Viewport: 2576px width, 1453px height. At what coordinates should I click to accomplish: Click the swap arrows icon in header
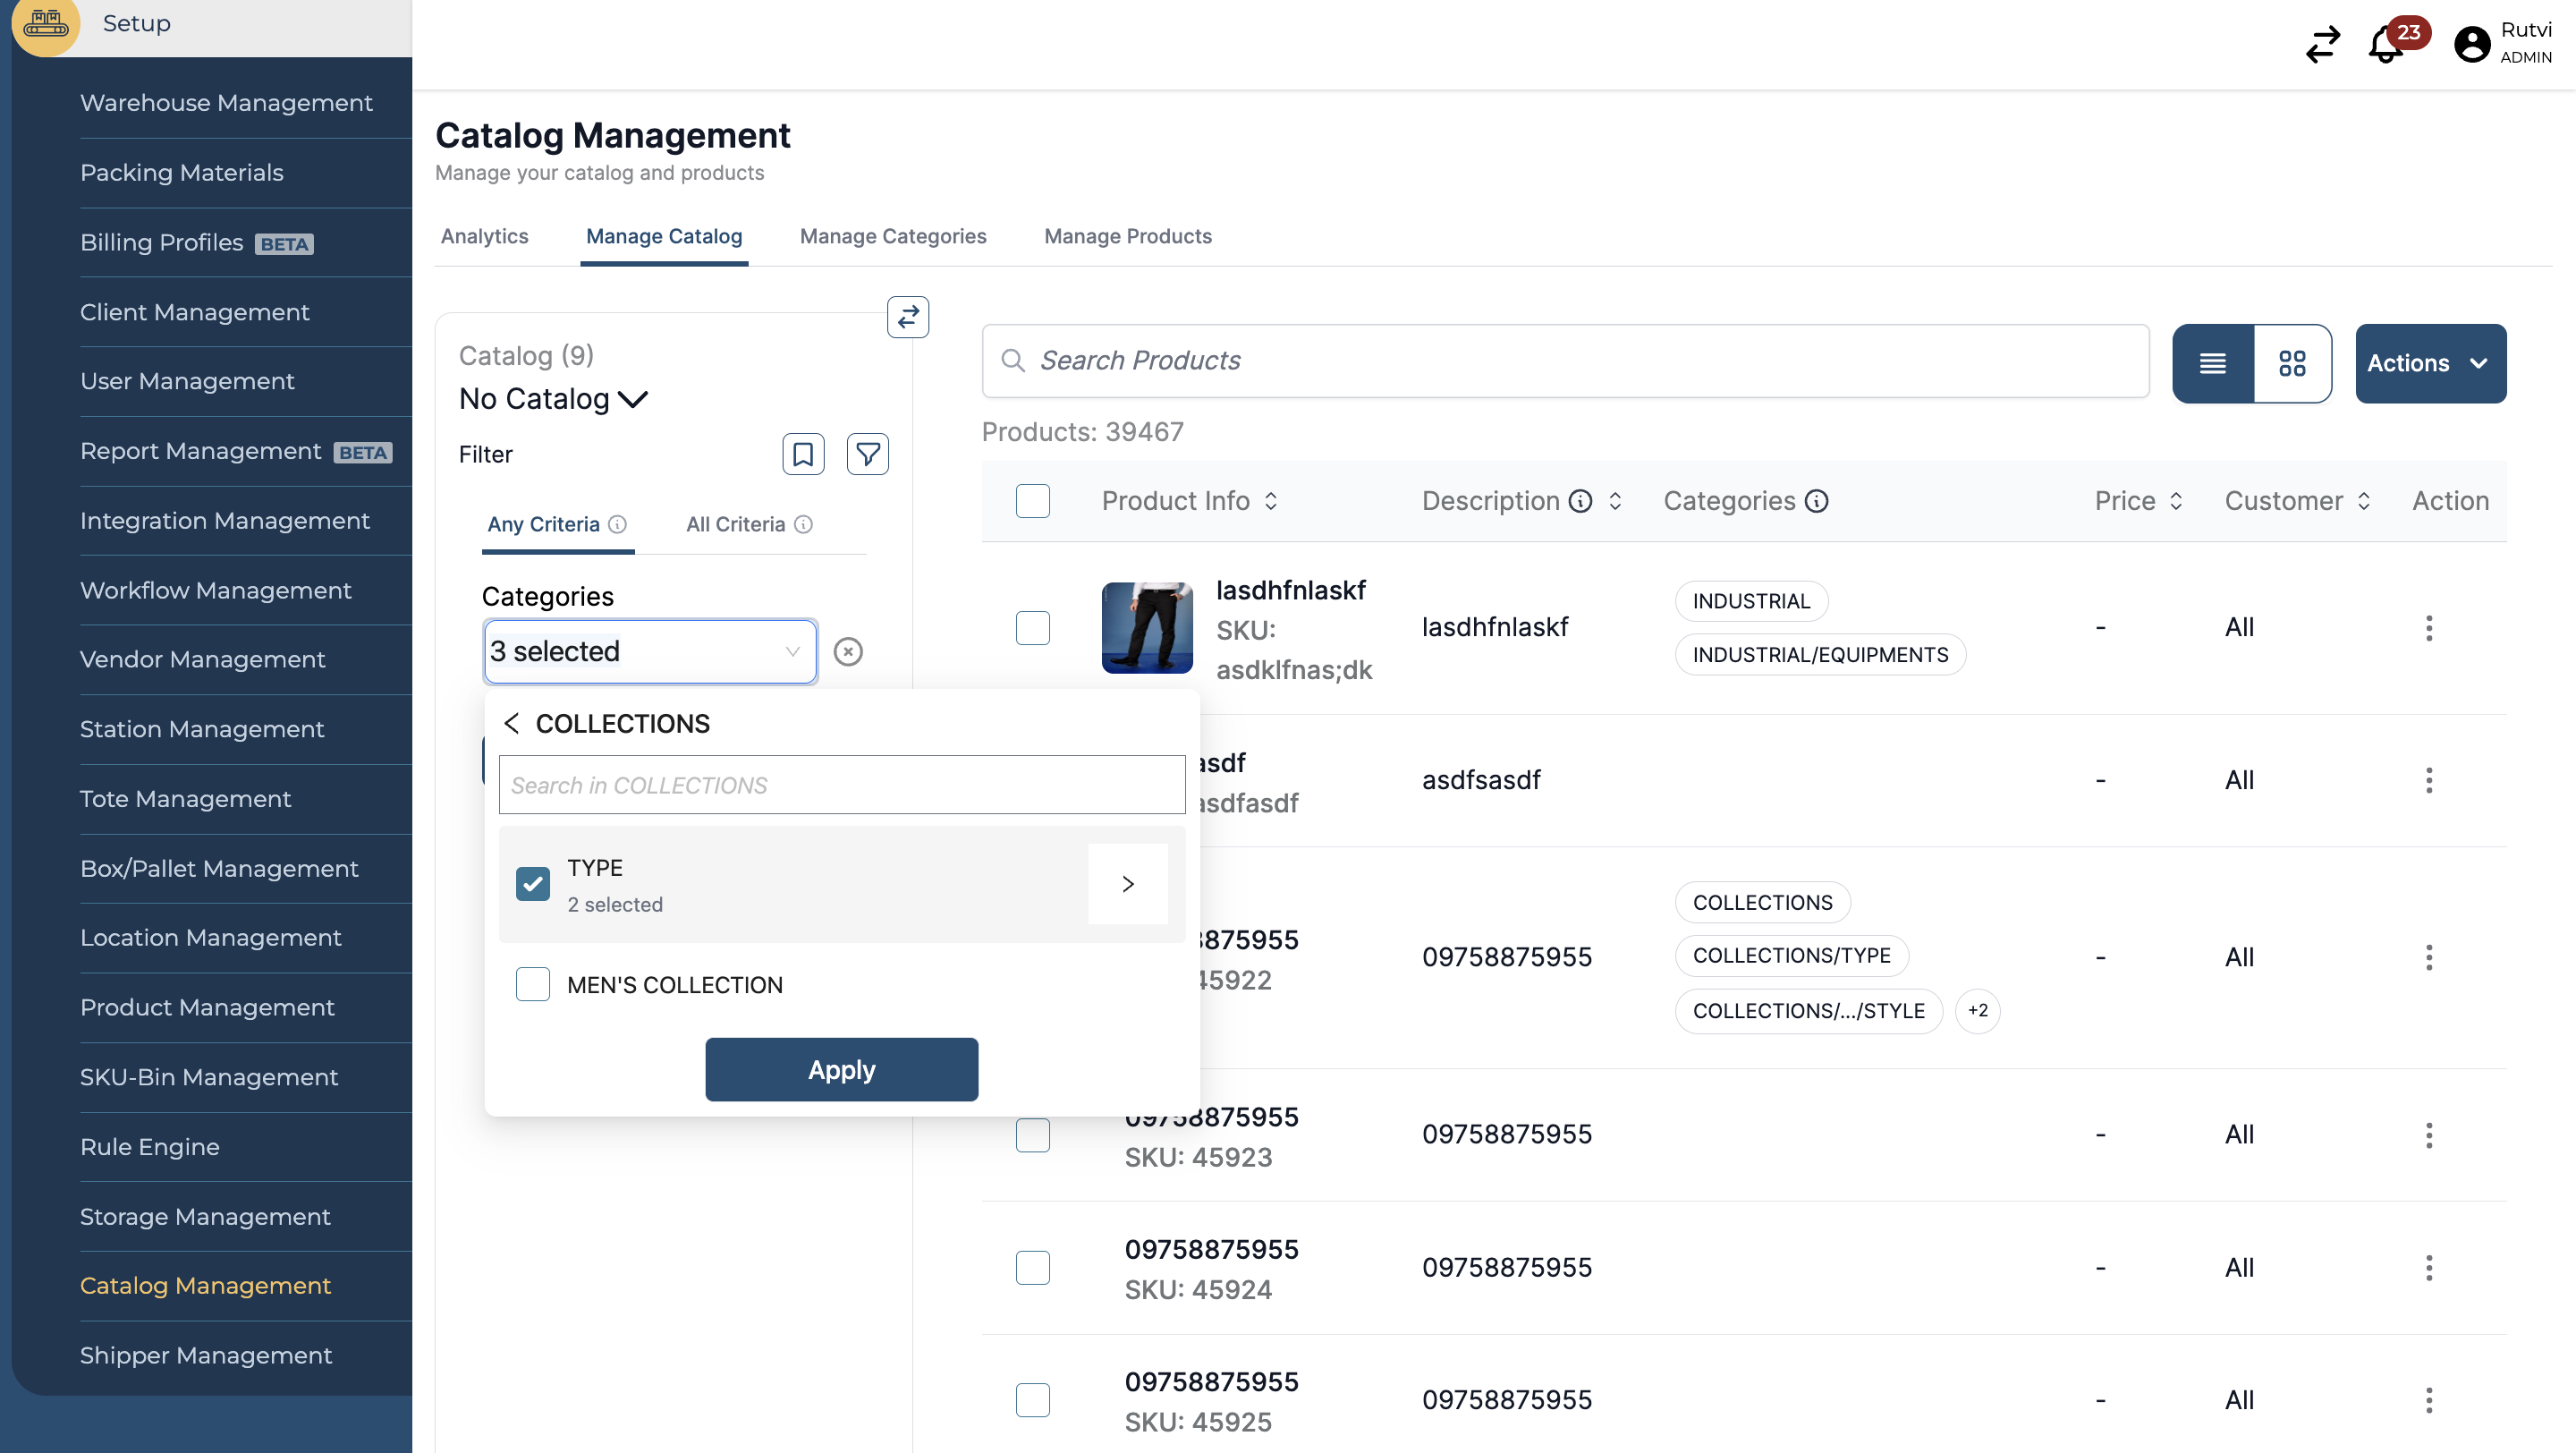[x=2322, y=45]
